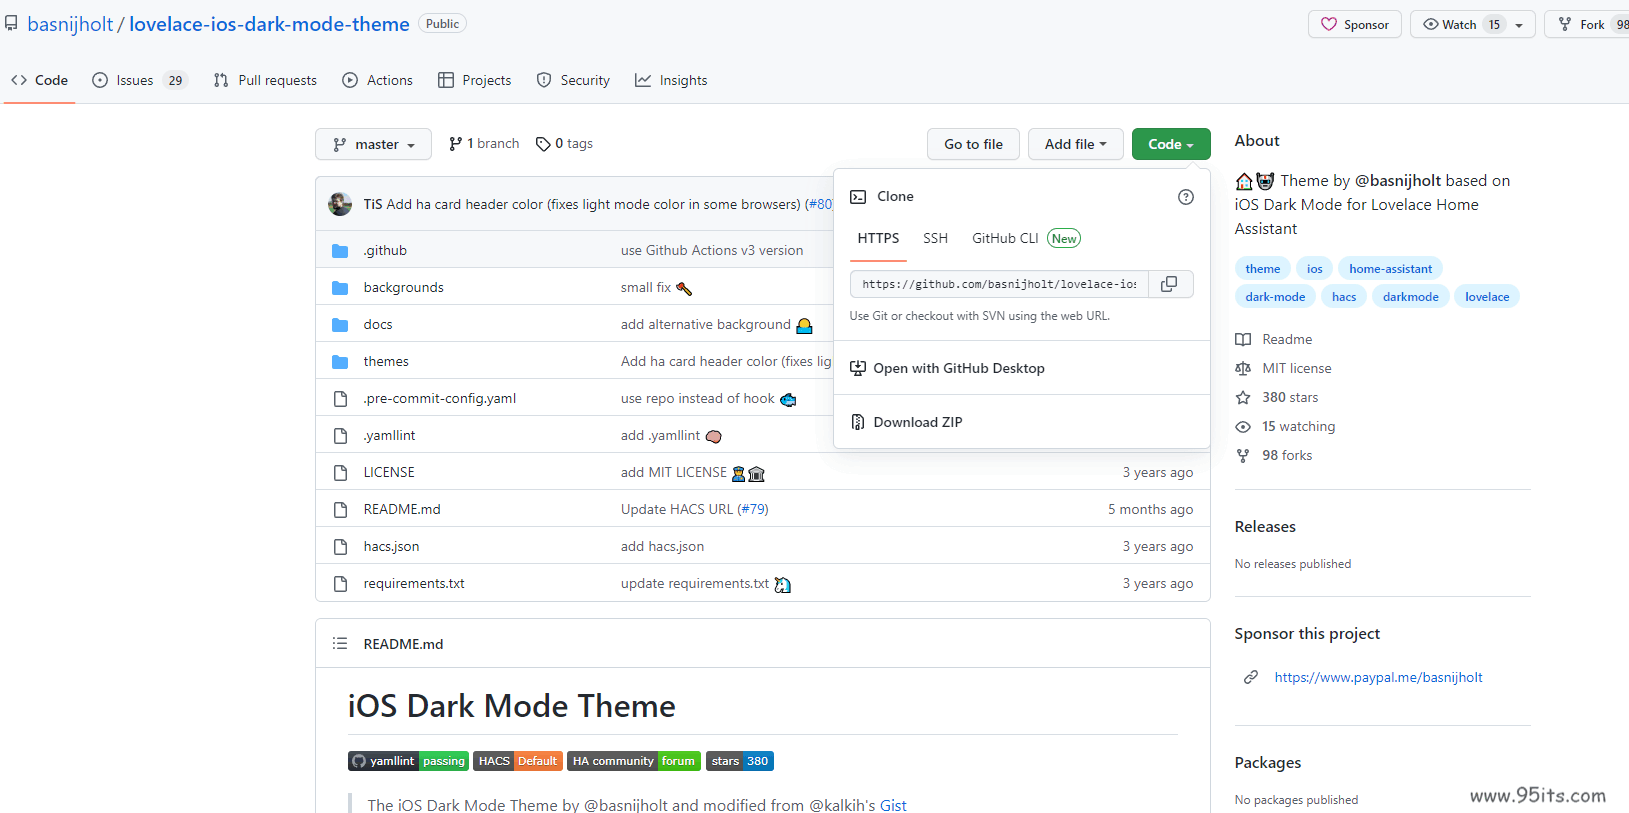Viewport: 1629px width, 813px height.
Task: Click the forks icon in About
Action: [x=1243, y=456]
